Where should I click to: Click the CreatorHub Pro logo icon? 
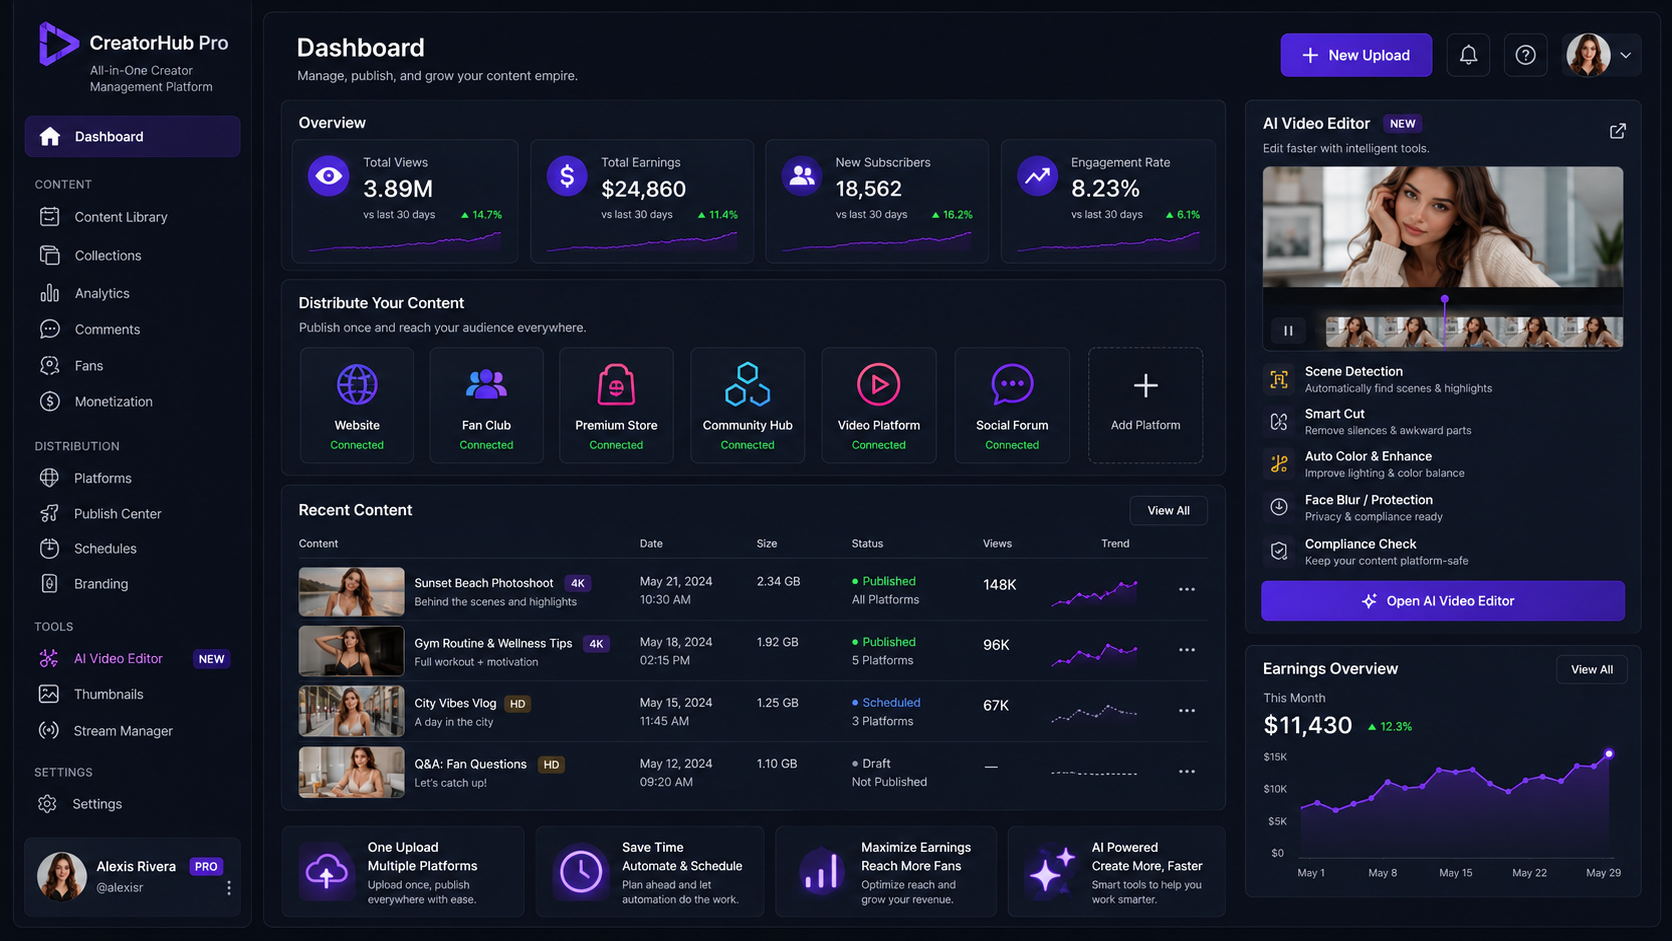click(58, 44)
